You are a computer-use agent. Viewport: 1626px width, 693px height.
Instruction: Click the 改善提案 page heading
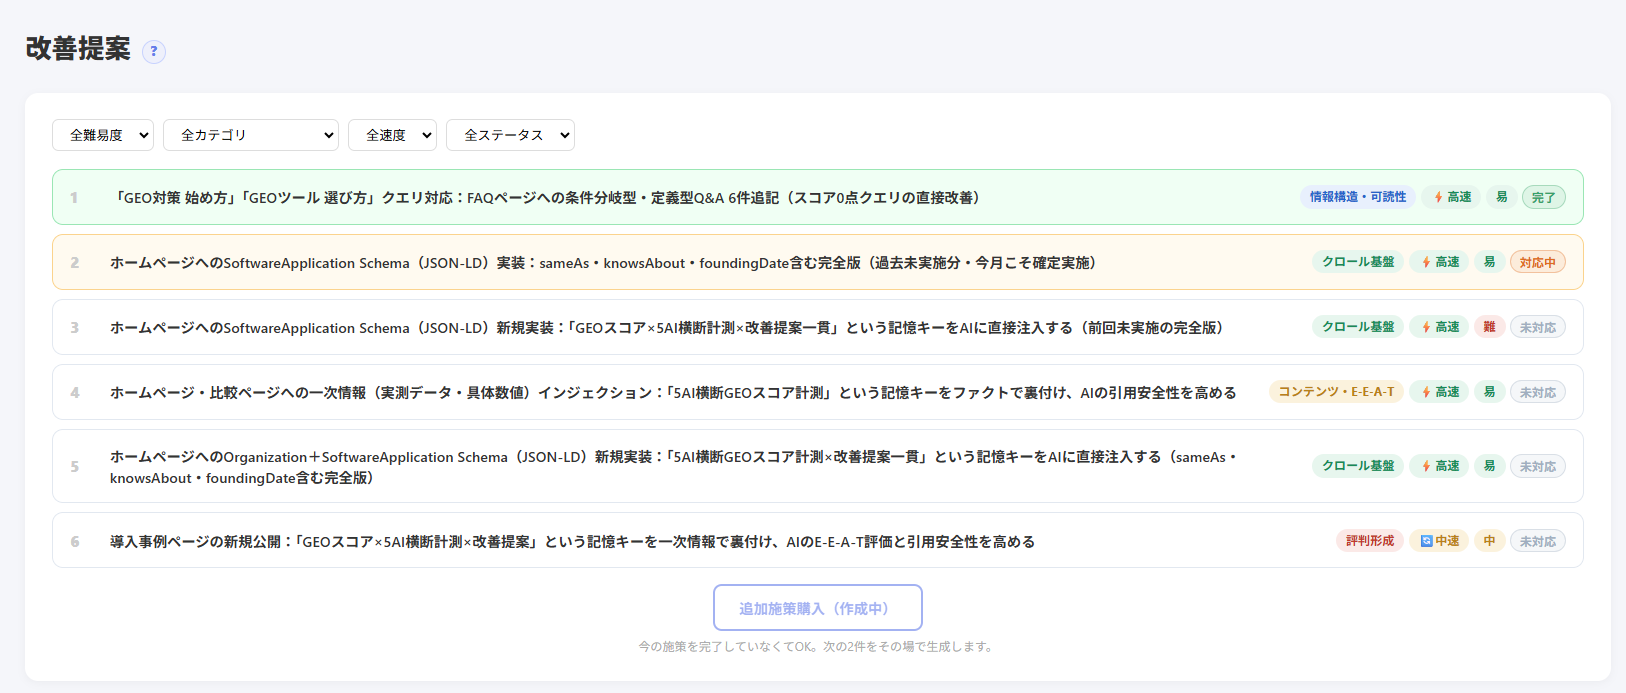(78, 49)
